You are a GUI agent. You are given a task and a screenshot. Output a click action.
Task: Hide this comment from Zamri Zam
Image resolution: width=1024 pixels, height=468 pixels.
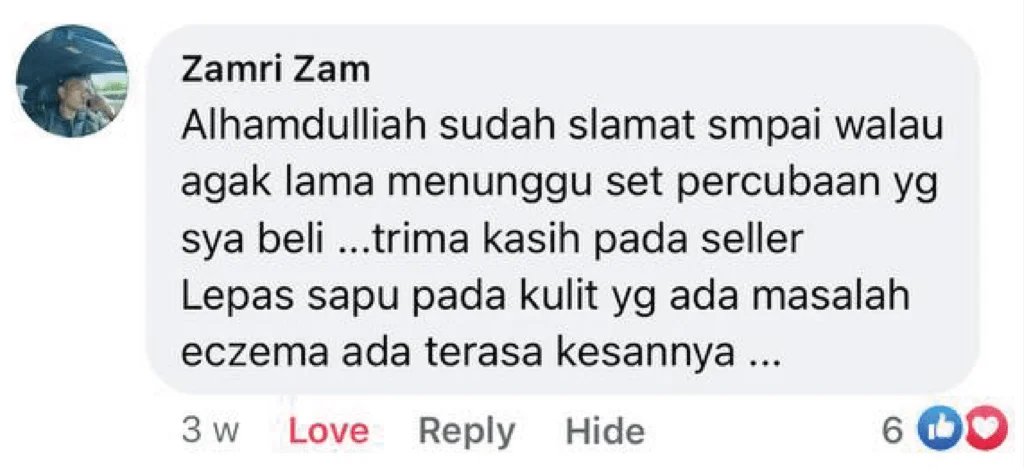(x=605, y=431)
